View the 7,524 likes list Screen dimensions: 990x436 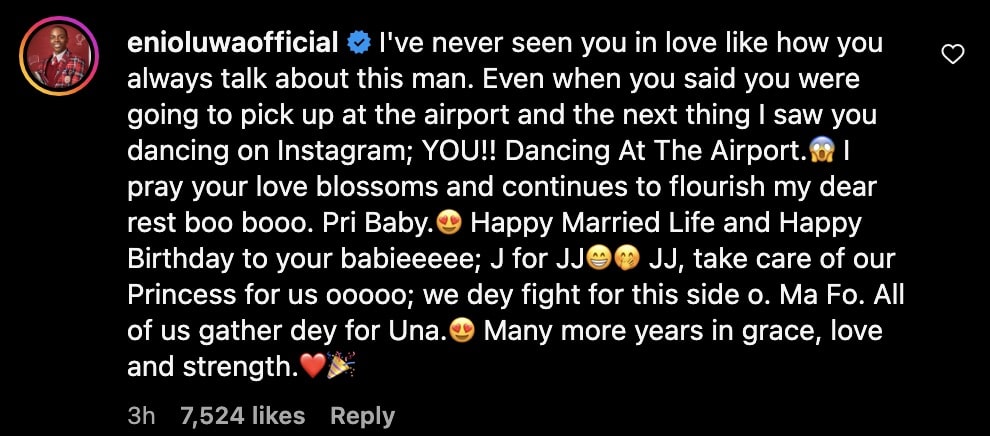tap(242, 416)
